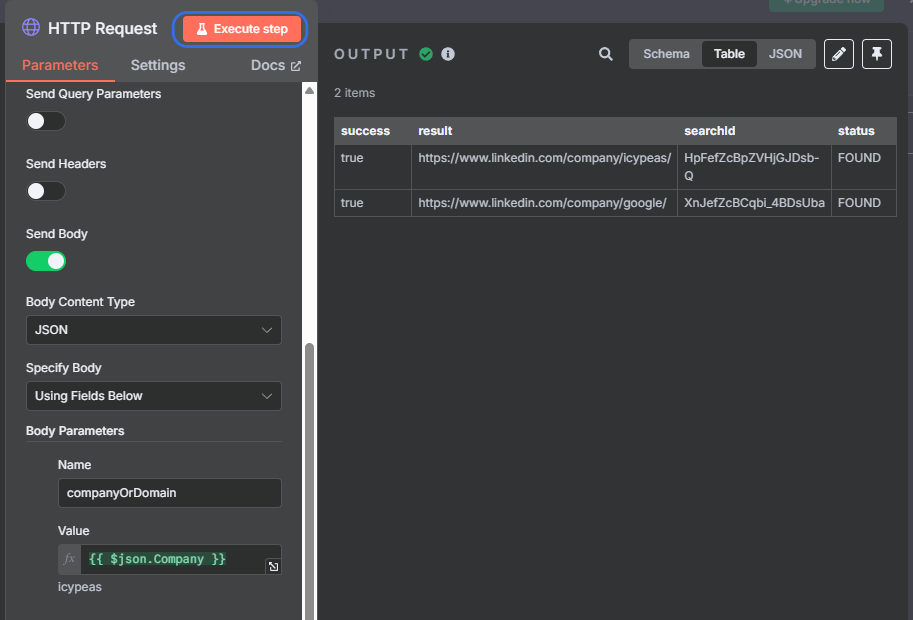Switch output view to Schema
This screenshot has height=620, width=913.
(666, 54)
